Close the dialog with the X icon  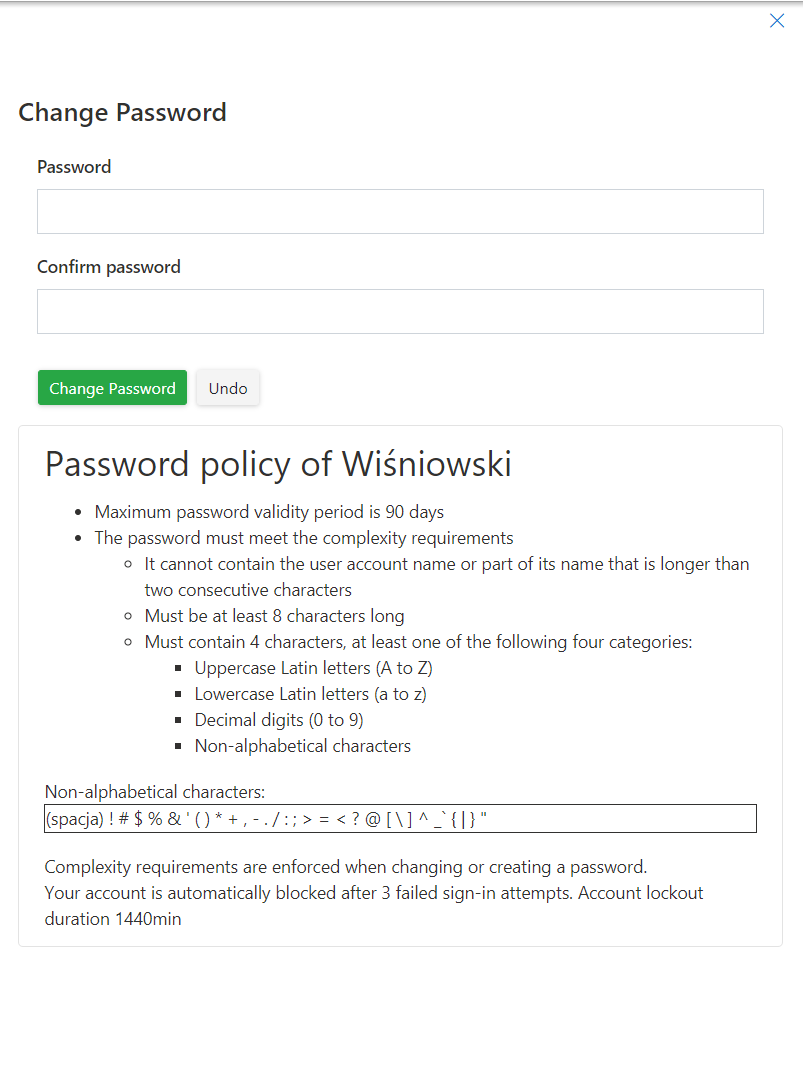[x=777, y=21]
